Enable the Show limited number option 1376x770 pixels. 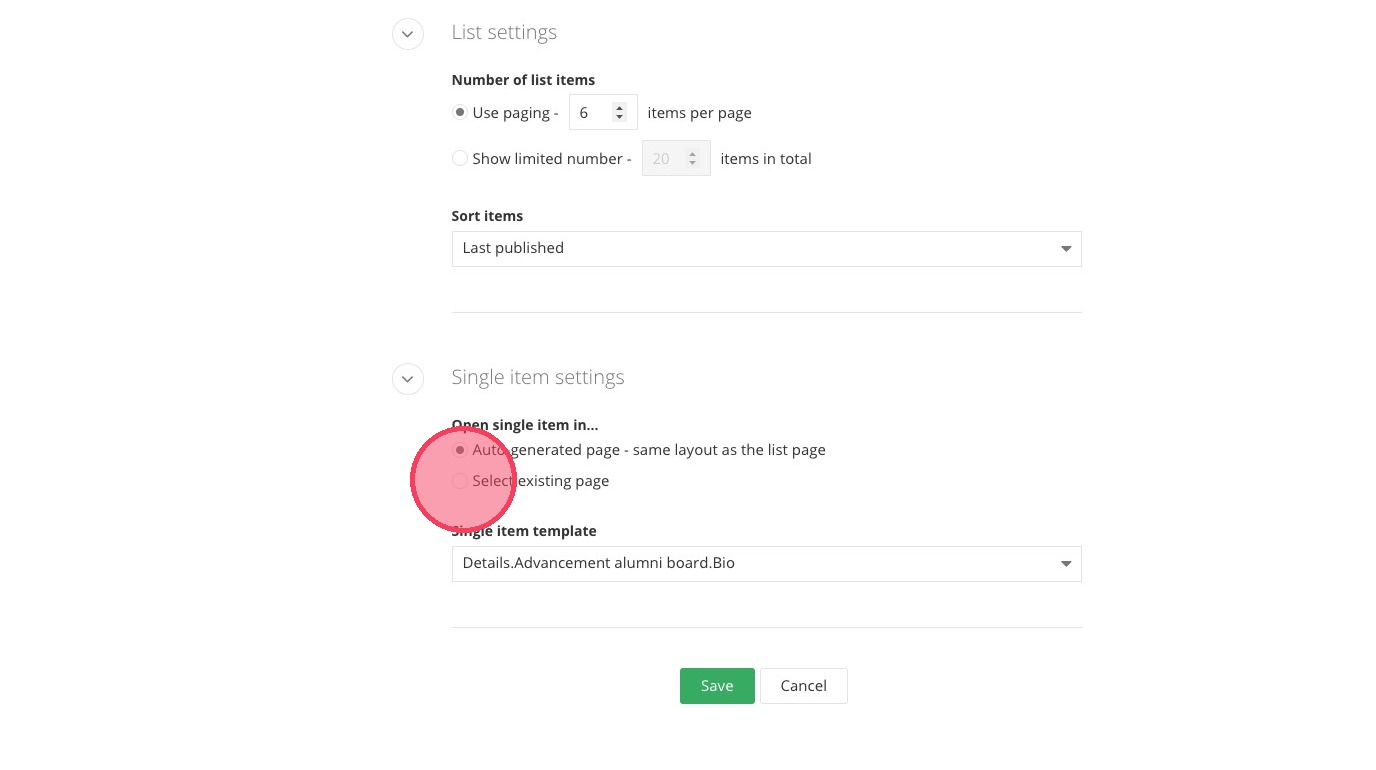point(460,158)
